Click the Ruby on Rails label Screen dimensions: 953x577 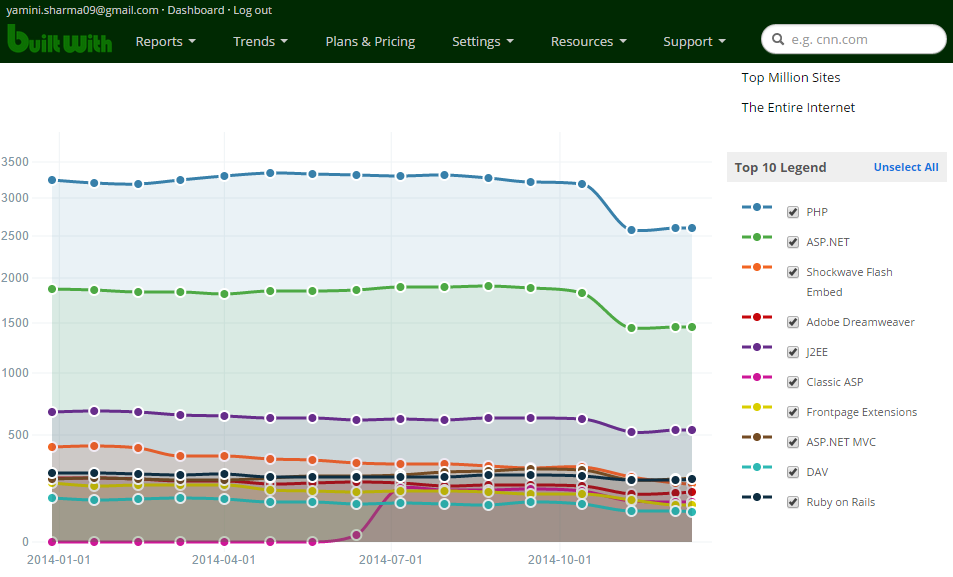point(841,502)
